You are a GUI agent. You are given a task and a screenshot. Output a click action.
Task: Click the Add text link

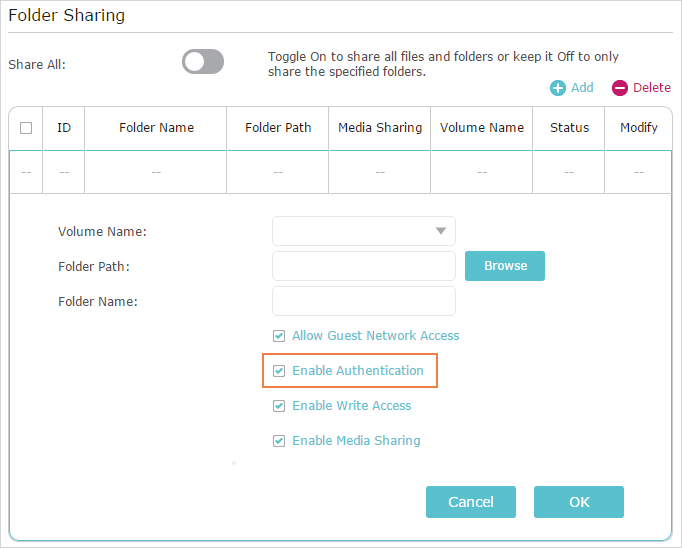coord(582,88)
